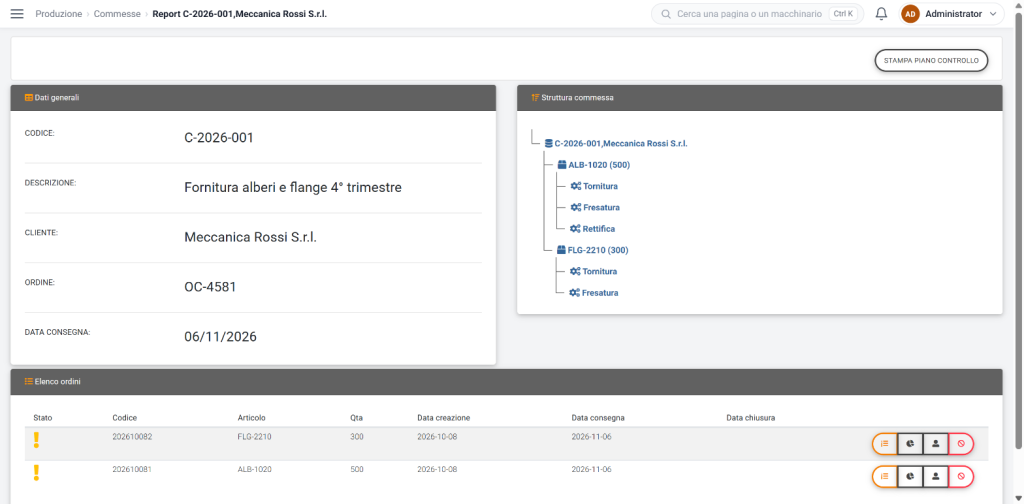The width and height of the screenshot is (1024, 504).
Task: Click the Codice column header
Action: [125, 418]
